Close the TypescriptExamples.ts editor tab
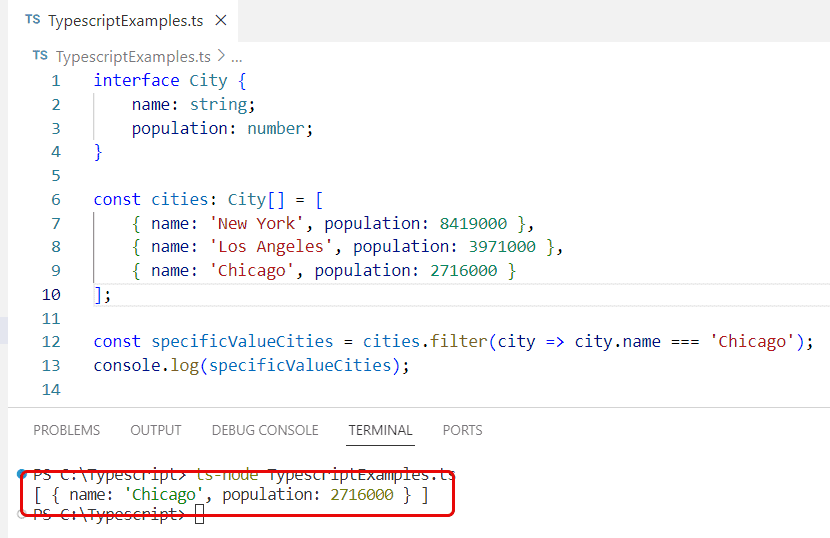 (221, 21)
